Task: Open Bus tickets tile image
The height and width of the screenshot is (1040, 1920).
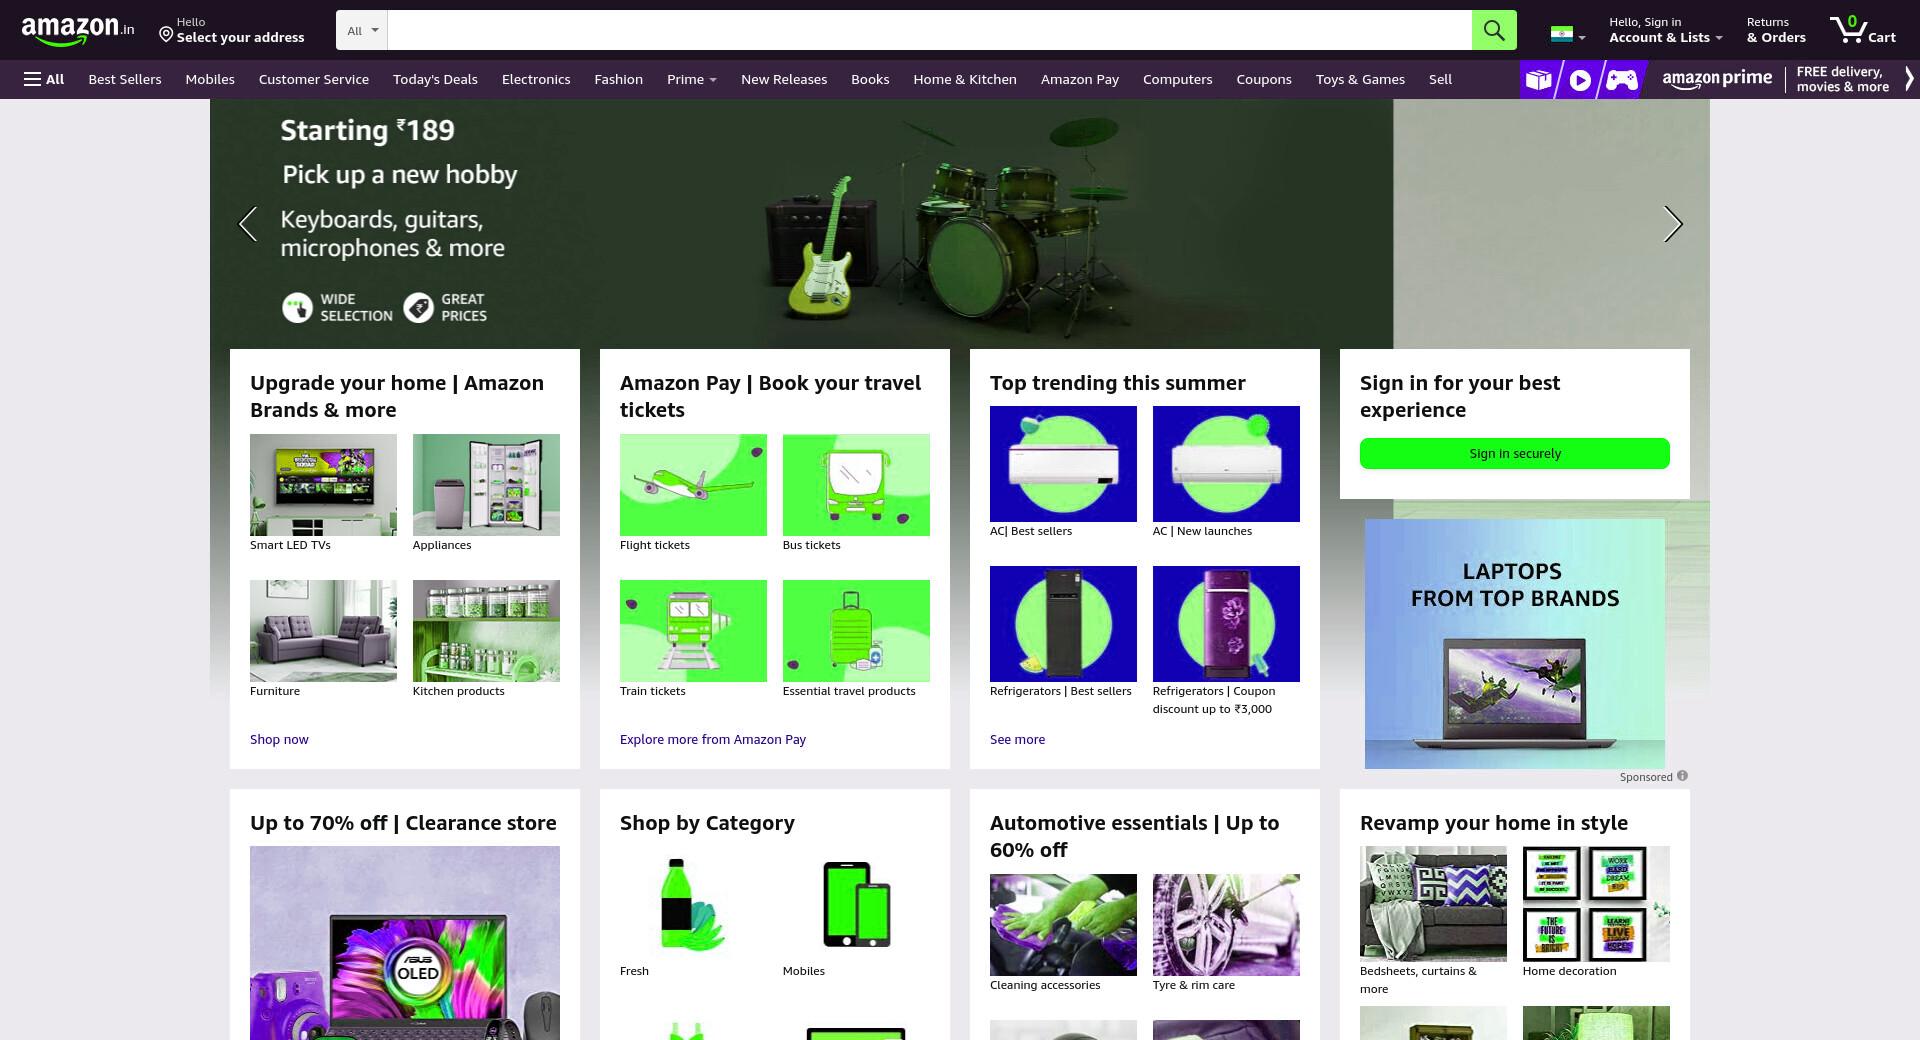Action: (x=856, y=485)
